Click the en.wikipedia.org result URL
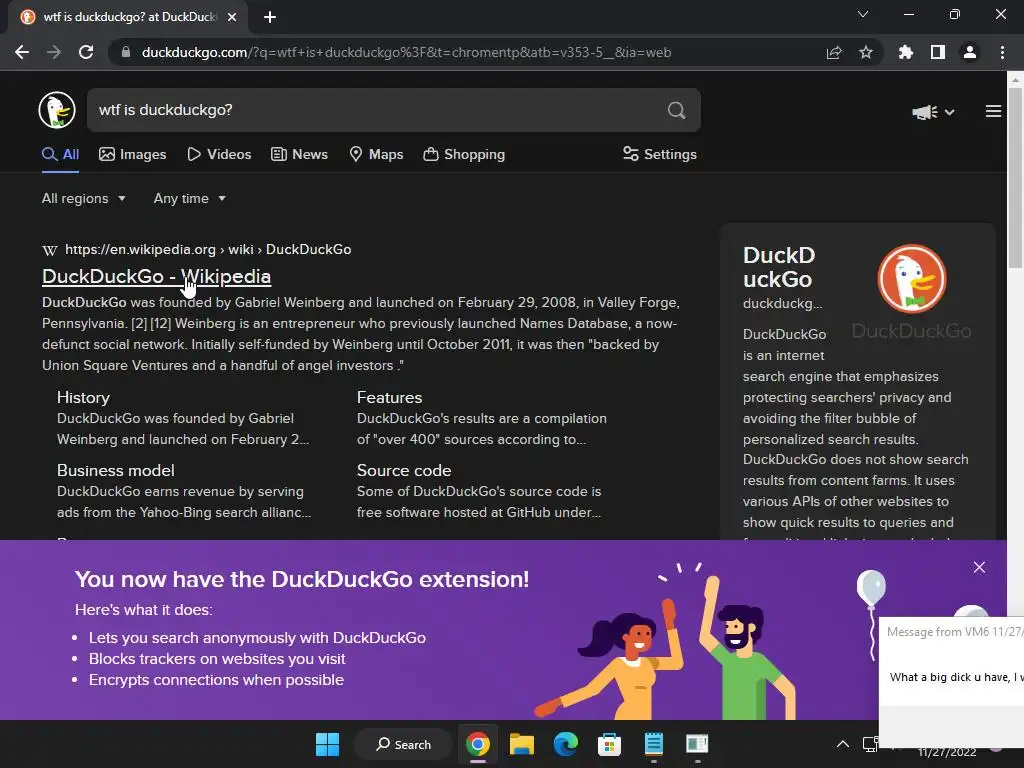This screenshot has height=768, width=1024. point(208,249)
